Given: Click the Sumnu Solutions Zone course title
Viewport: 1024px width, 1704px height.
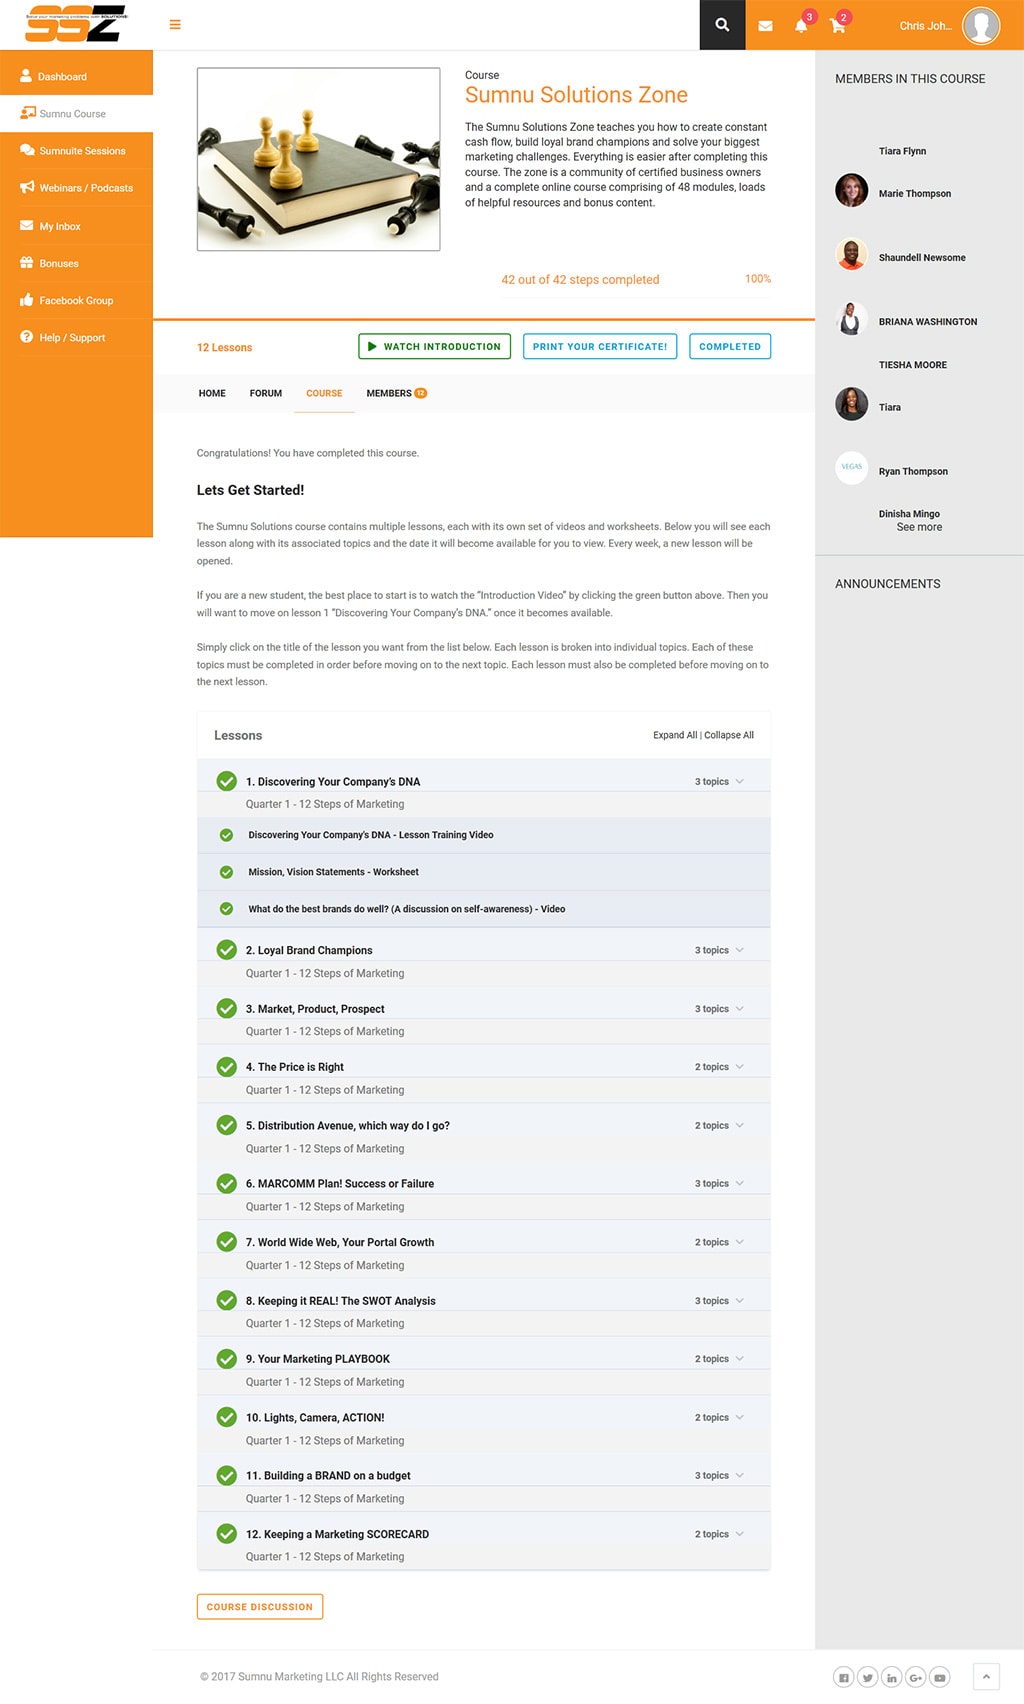Looking at the screenshot, I should tap(576, 95).
